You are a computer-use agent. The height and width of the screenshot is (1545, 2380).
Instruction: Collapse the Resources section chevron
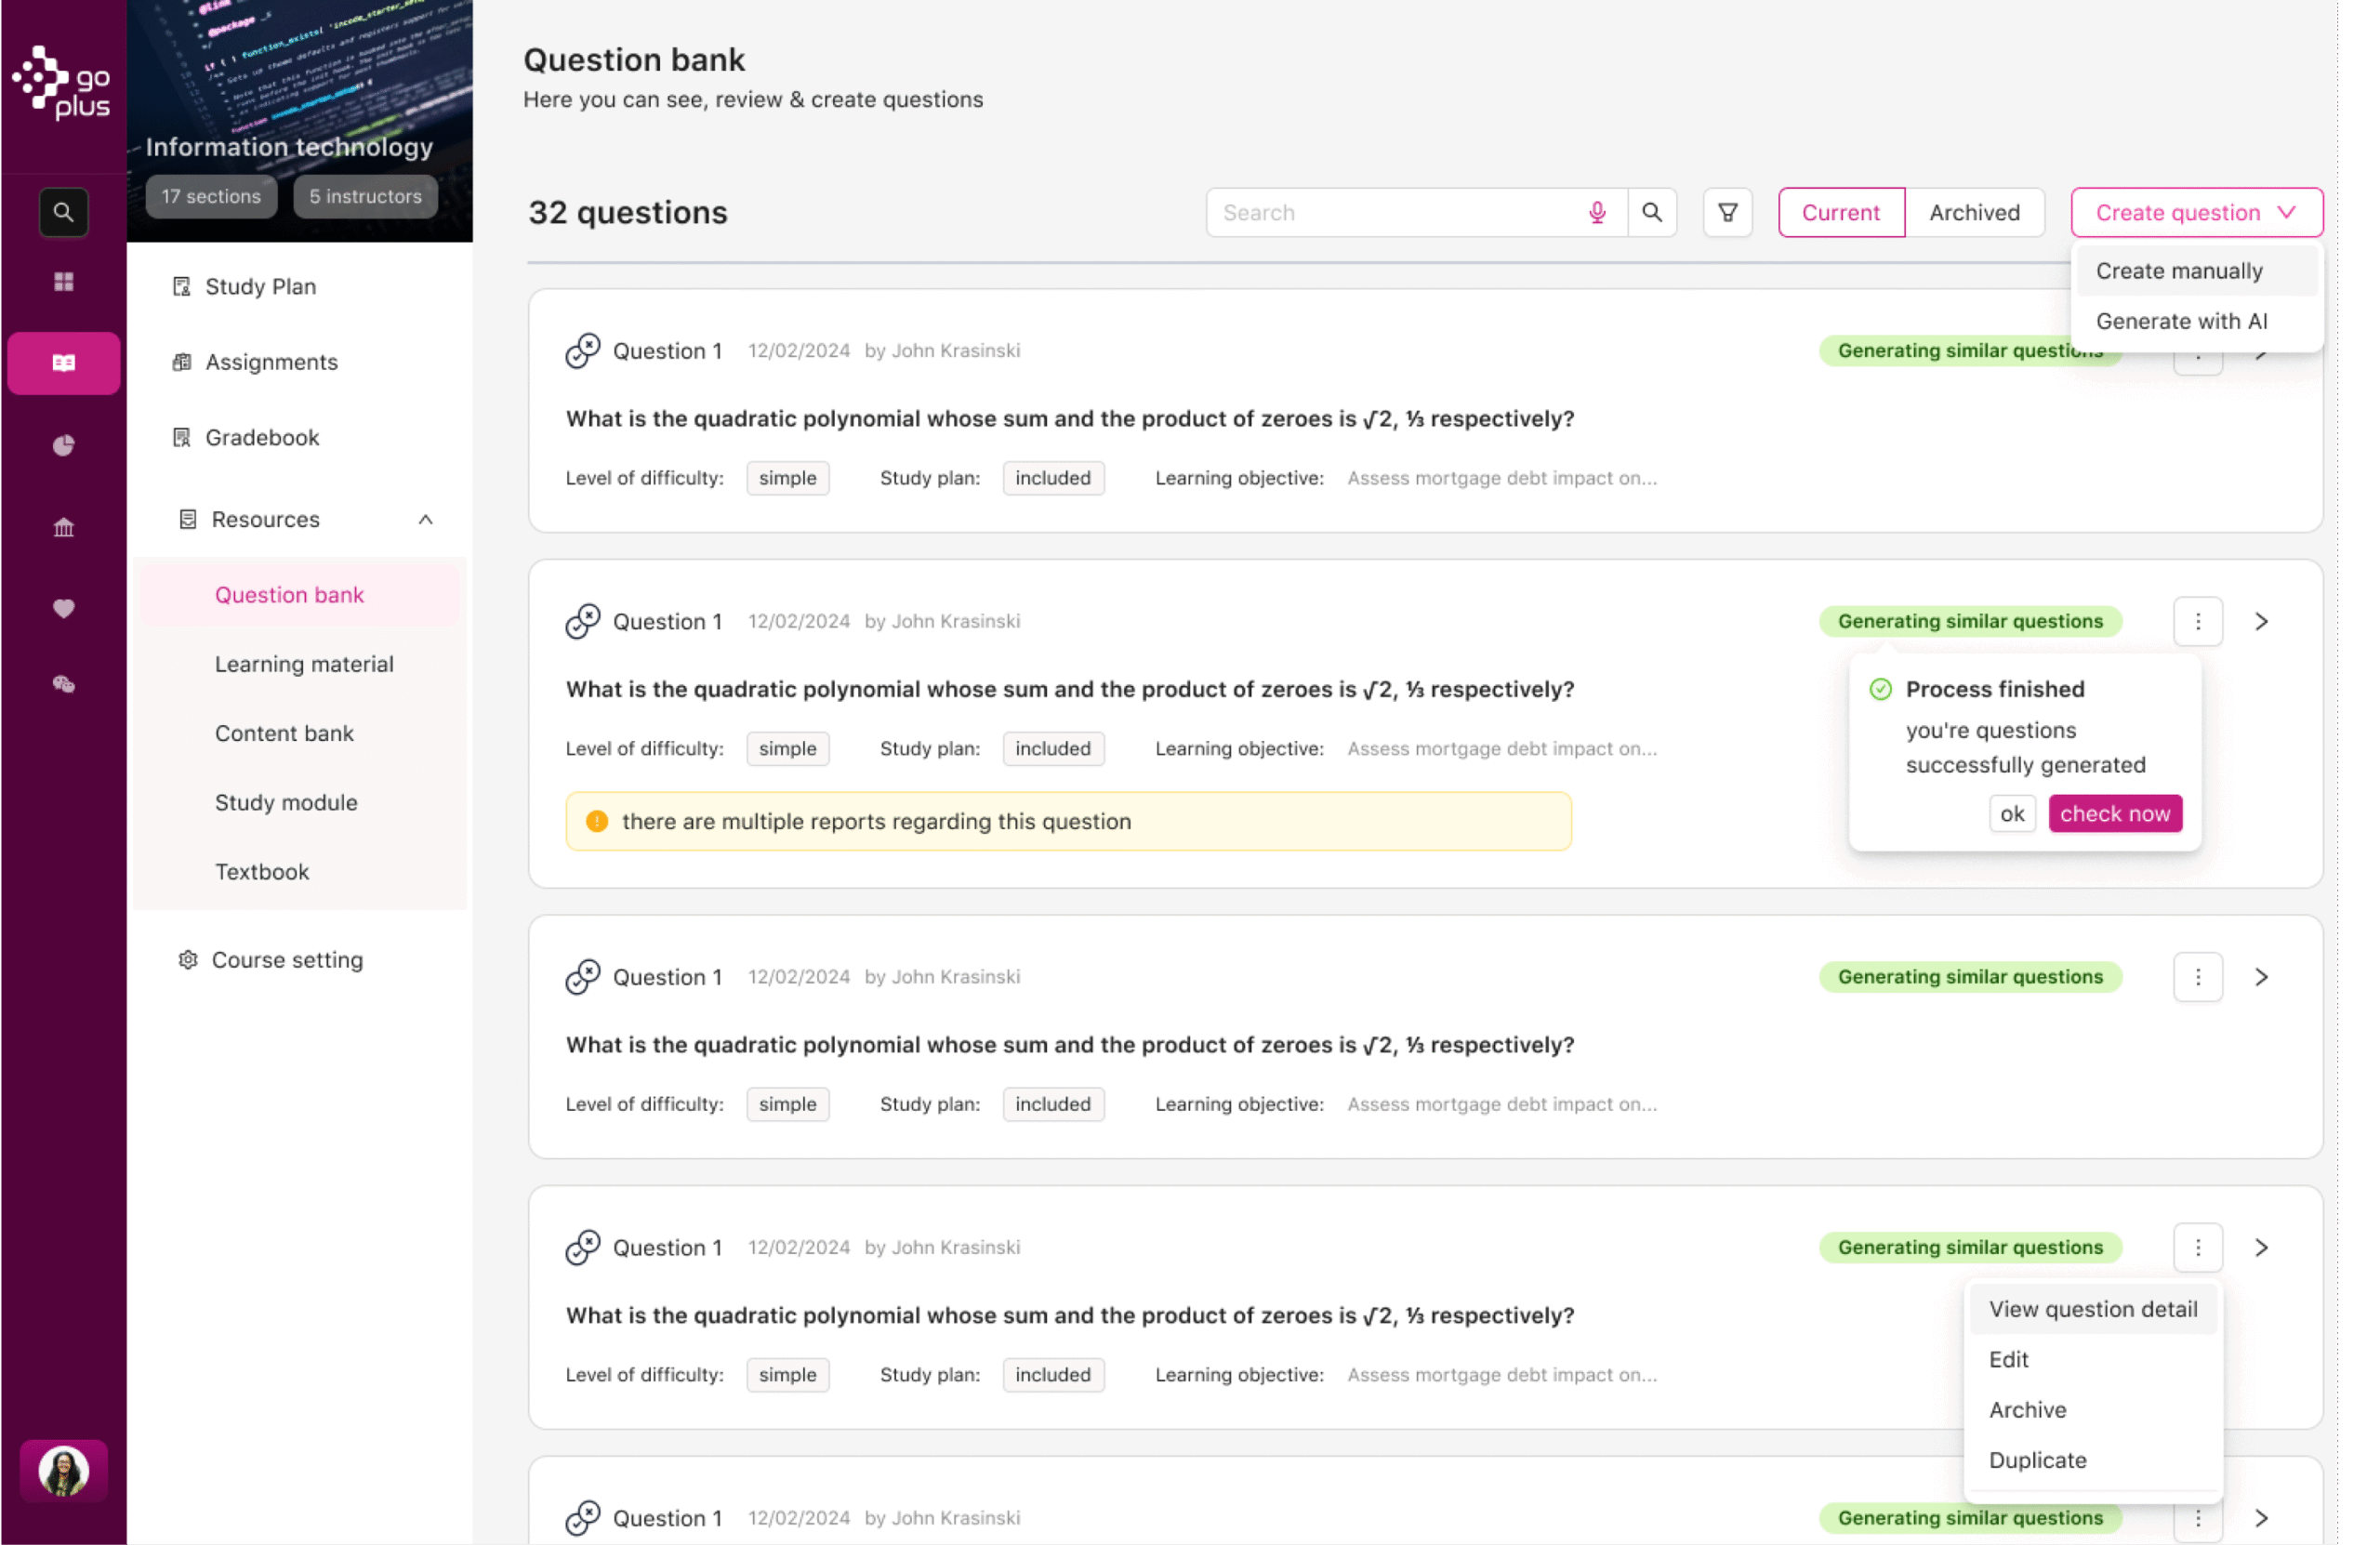425,519
